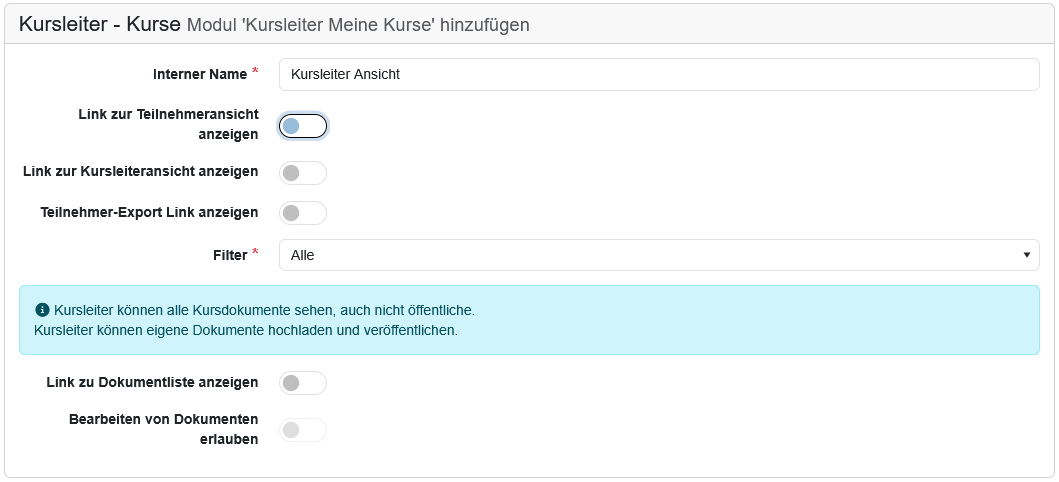This screenshot has width=1059, height=482.
Task: Click the Link zu Dokumentliste anzeigen label
Action: point(152,382)
